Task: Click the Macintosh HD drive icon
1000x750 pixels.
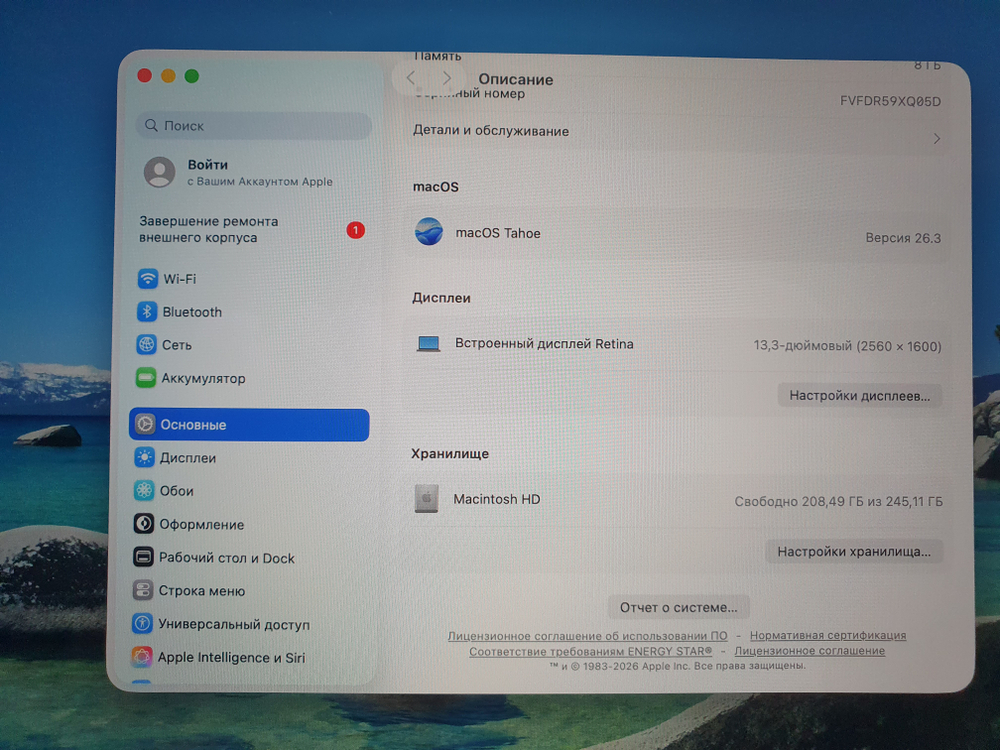Action: tap(426, 499)
